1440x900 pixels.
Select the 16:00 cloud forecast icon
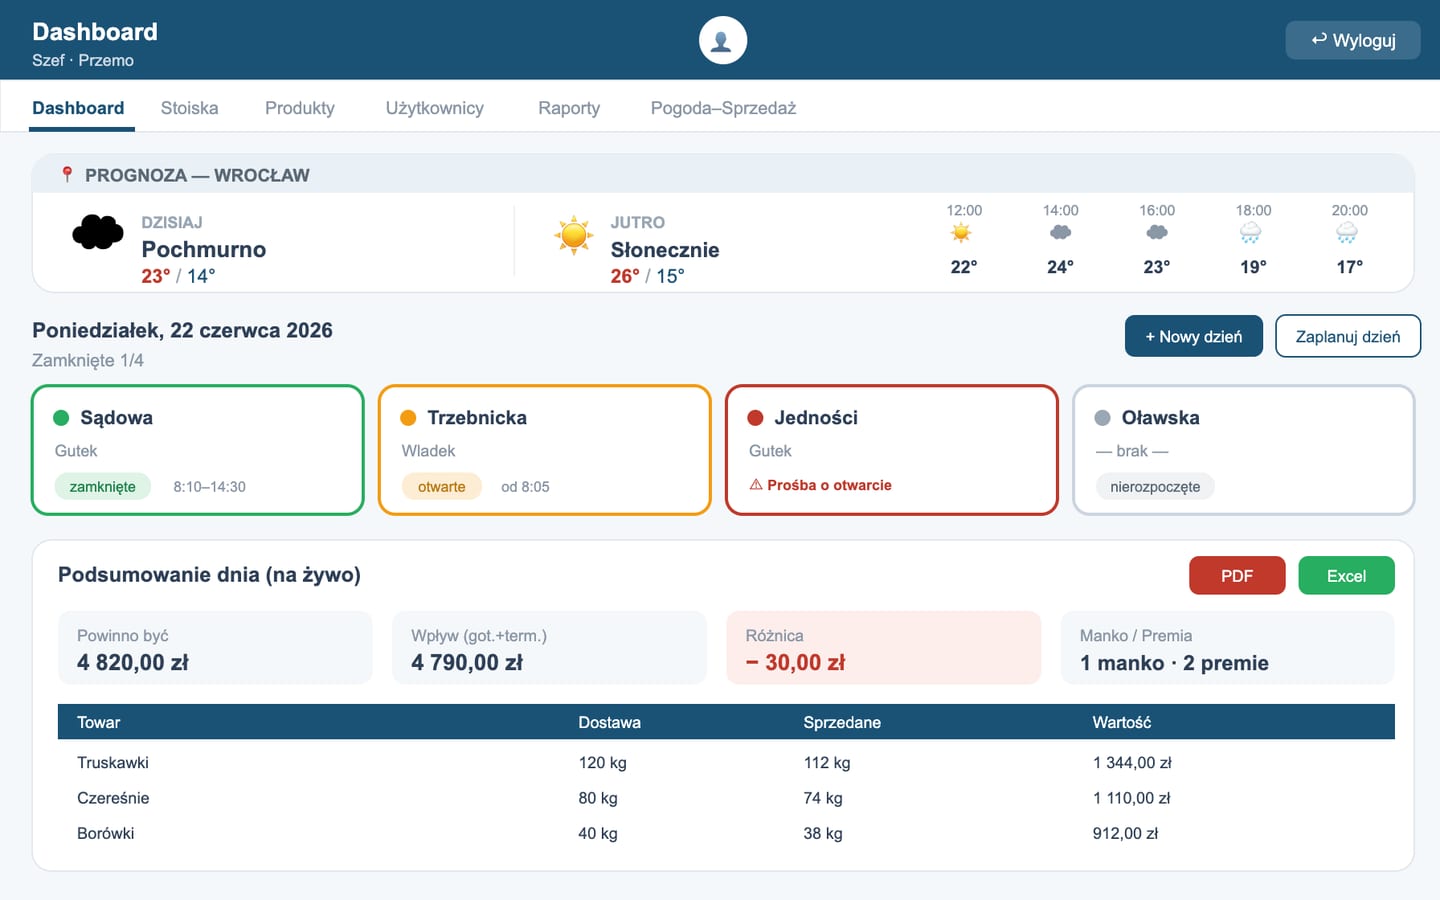[x=1157, y=232]
